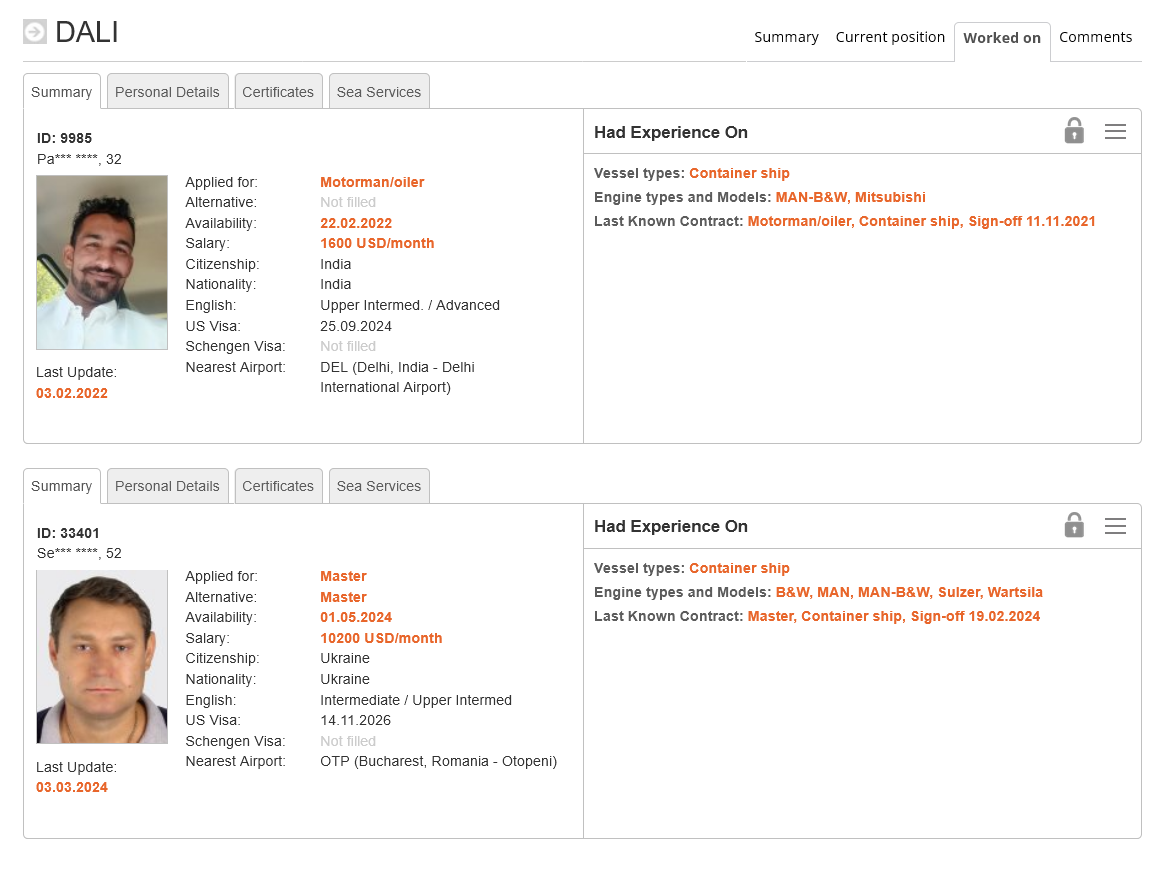Open hamburger menu in Pa*** record

(x=1115, y=131)
